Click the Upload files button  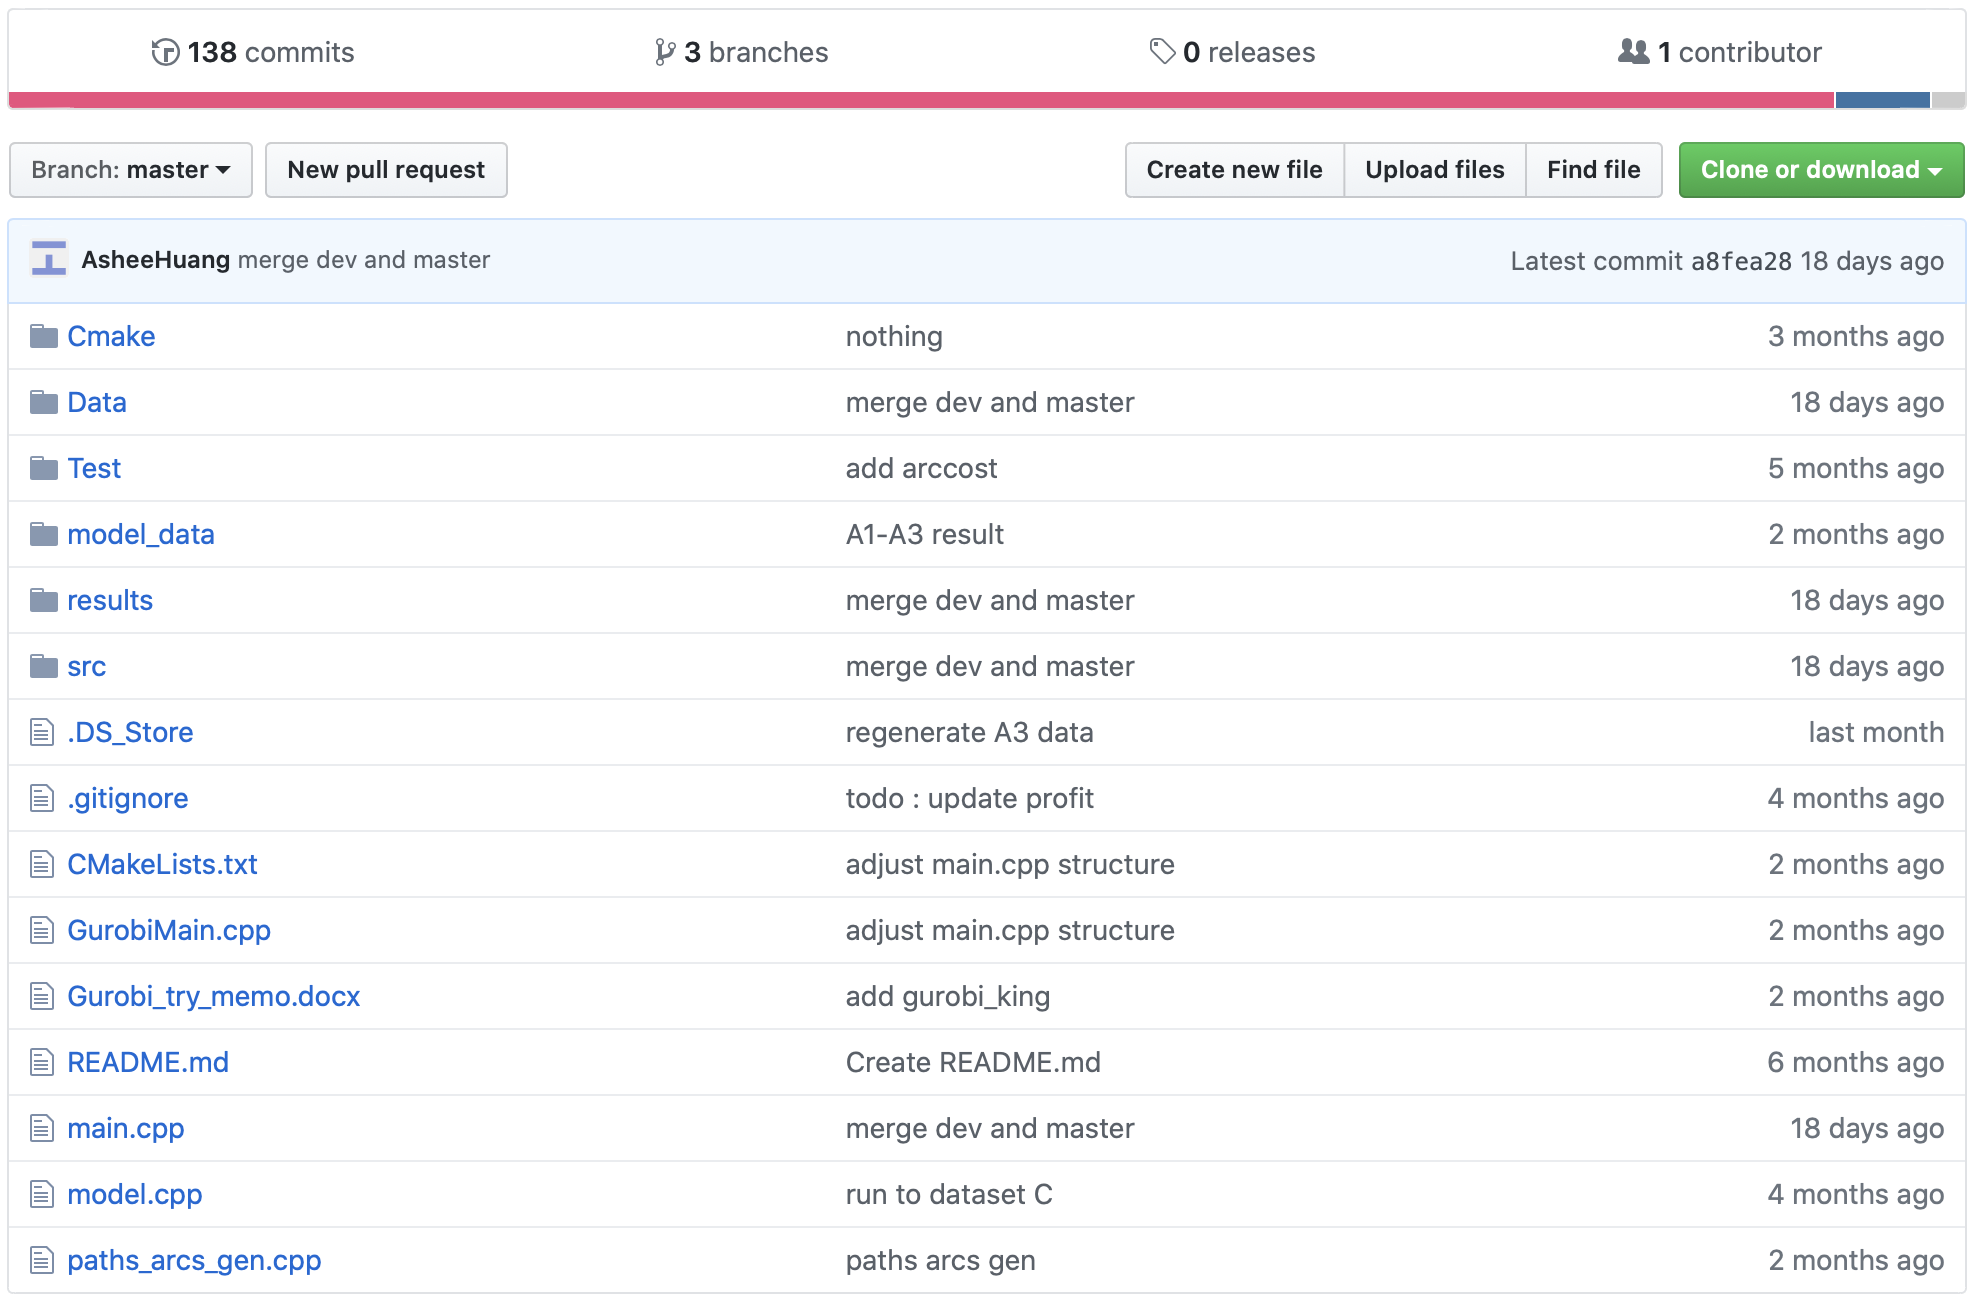click(x=1434, y=170)
